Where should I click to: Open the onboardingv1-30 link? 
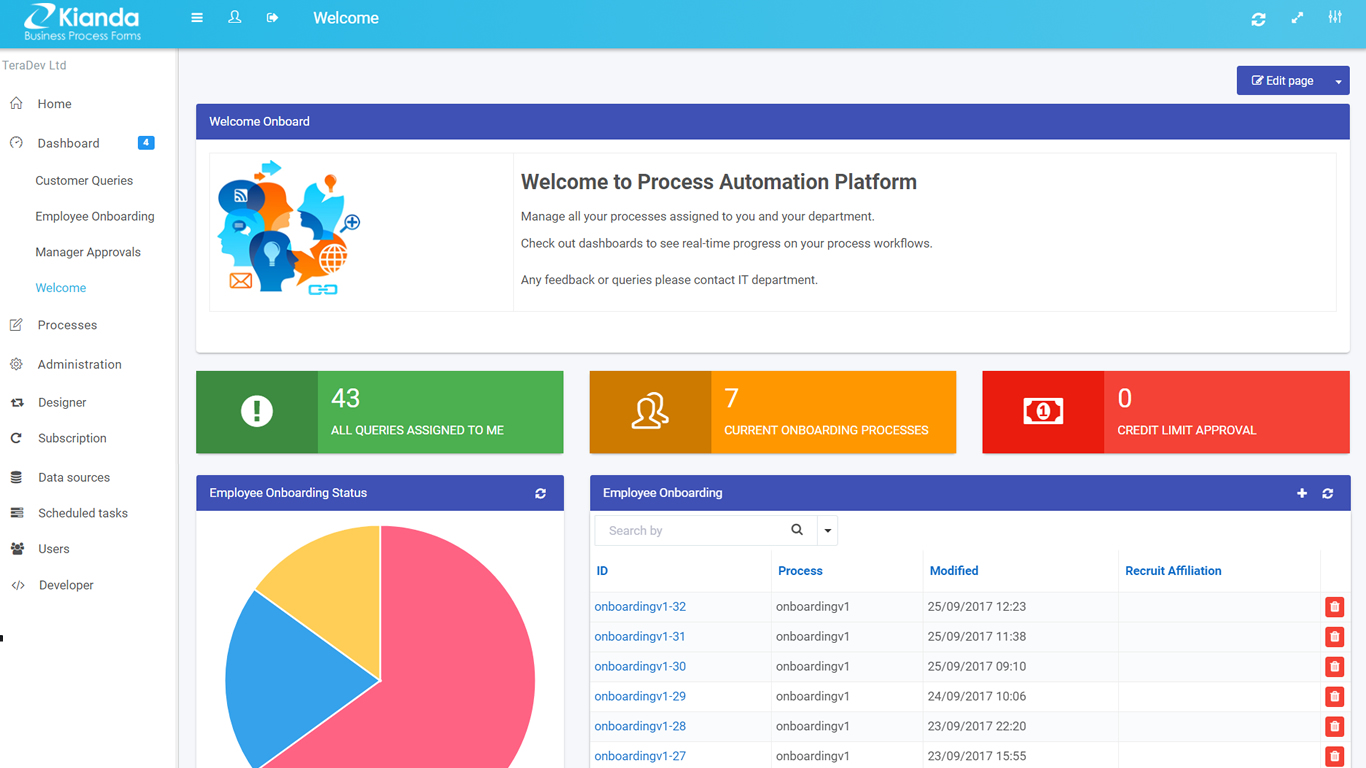[x=640, y=667]
